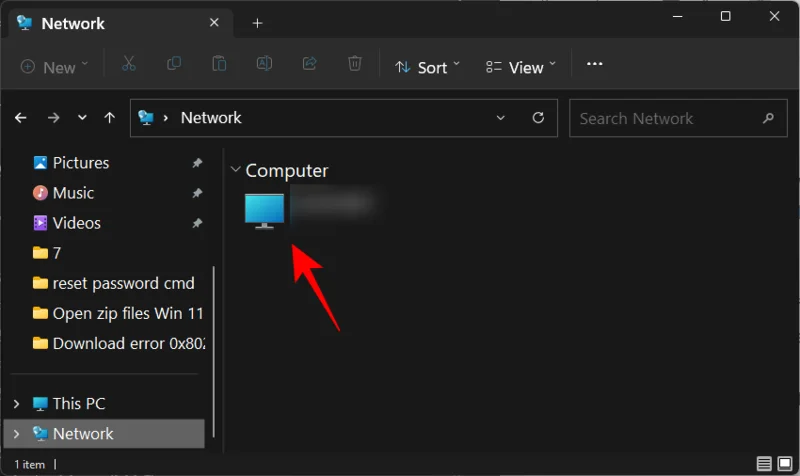Open address bar history dropdown
The height and width of the screenshot is (476, 800).
click(x=501, y=118)
